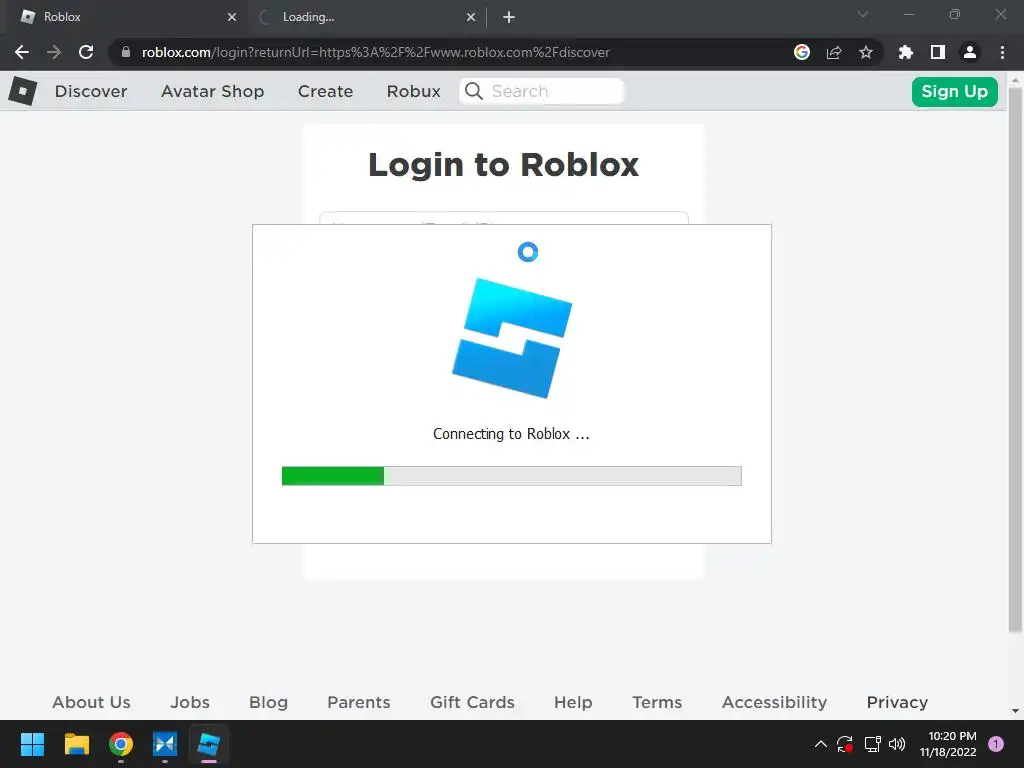Open the taskbar clock and date

(948, 744)
